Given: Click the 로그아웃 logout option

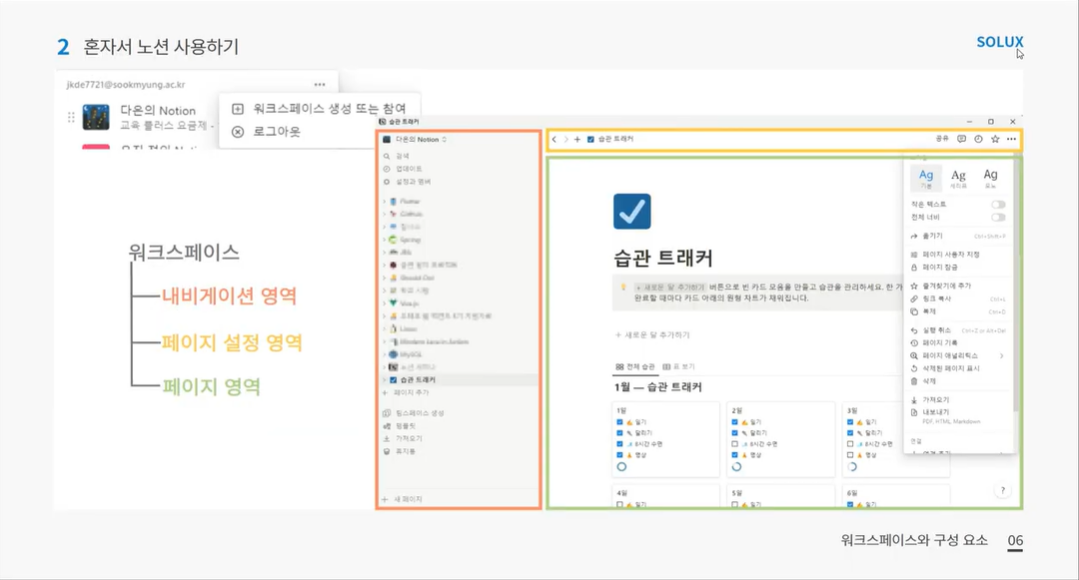Looking at the screenshot, I should pos(266,131).
